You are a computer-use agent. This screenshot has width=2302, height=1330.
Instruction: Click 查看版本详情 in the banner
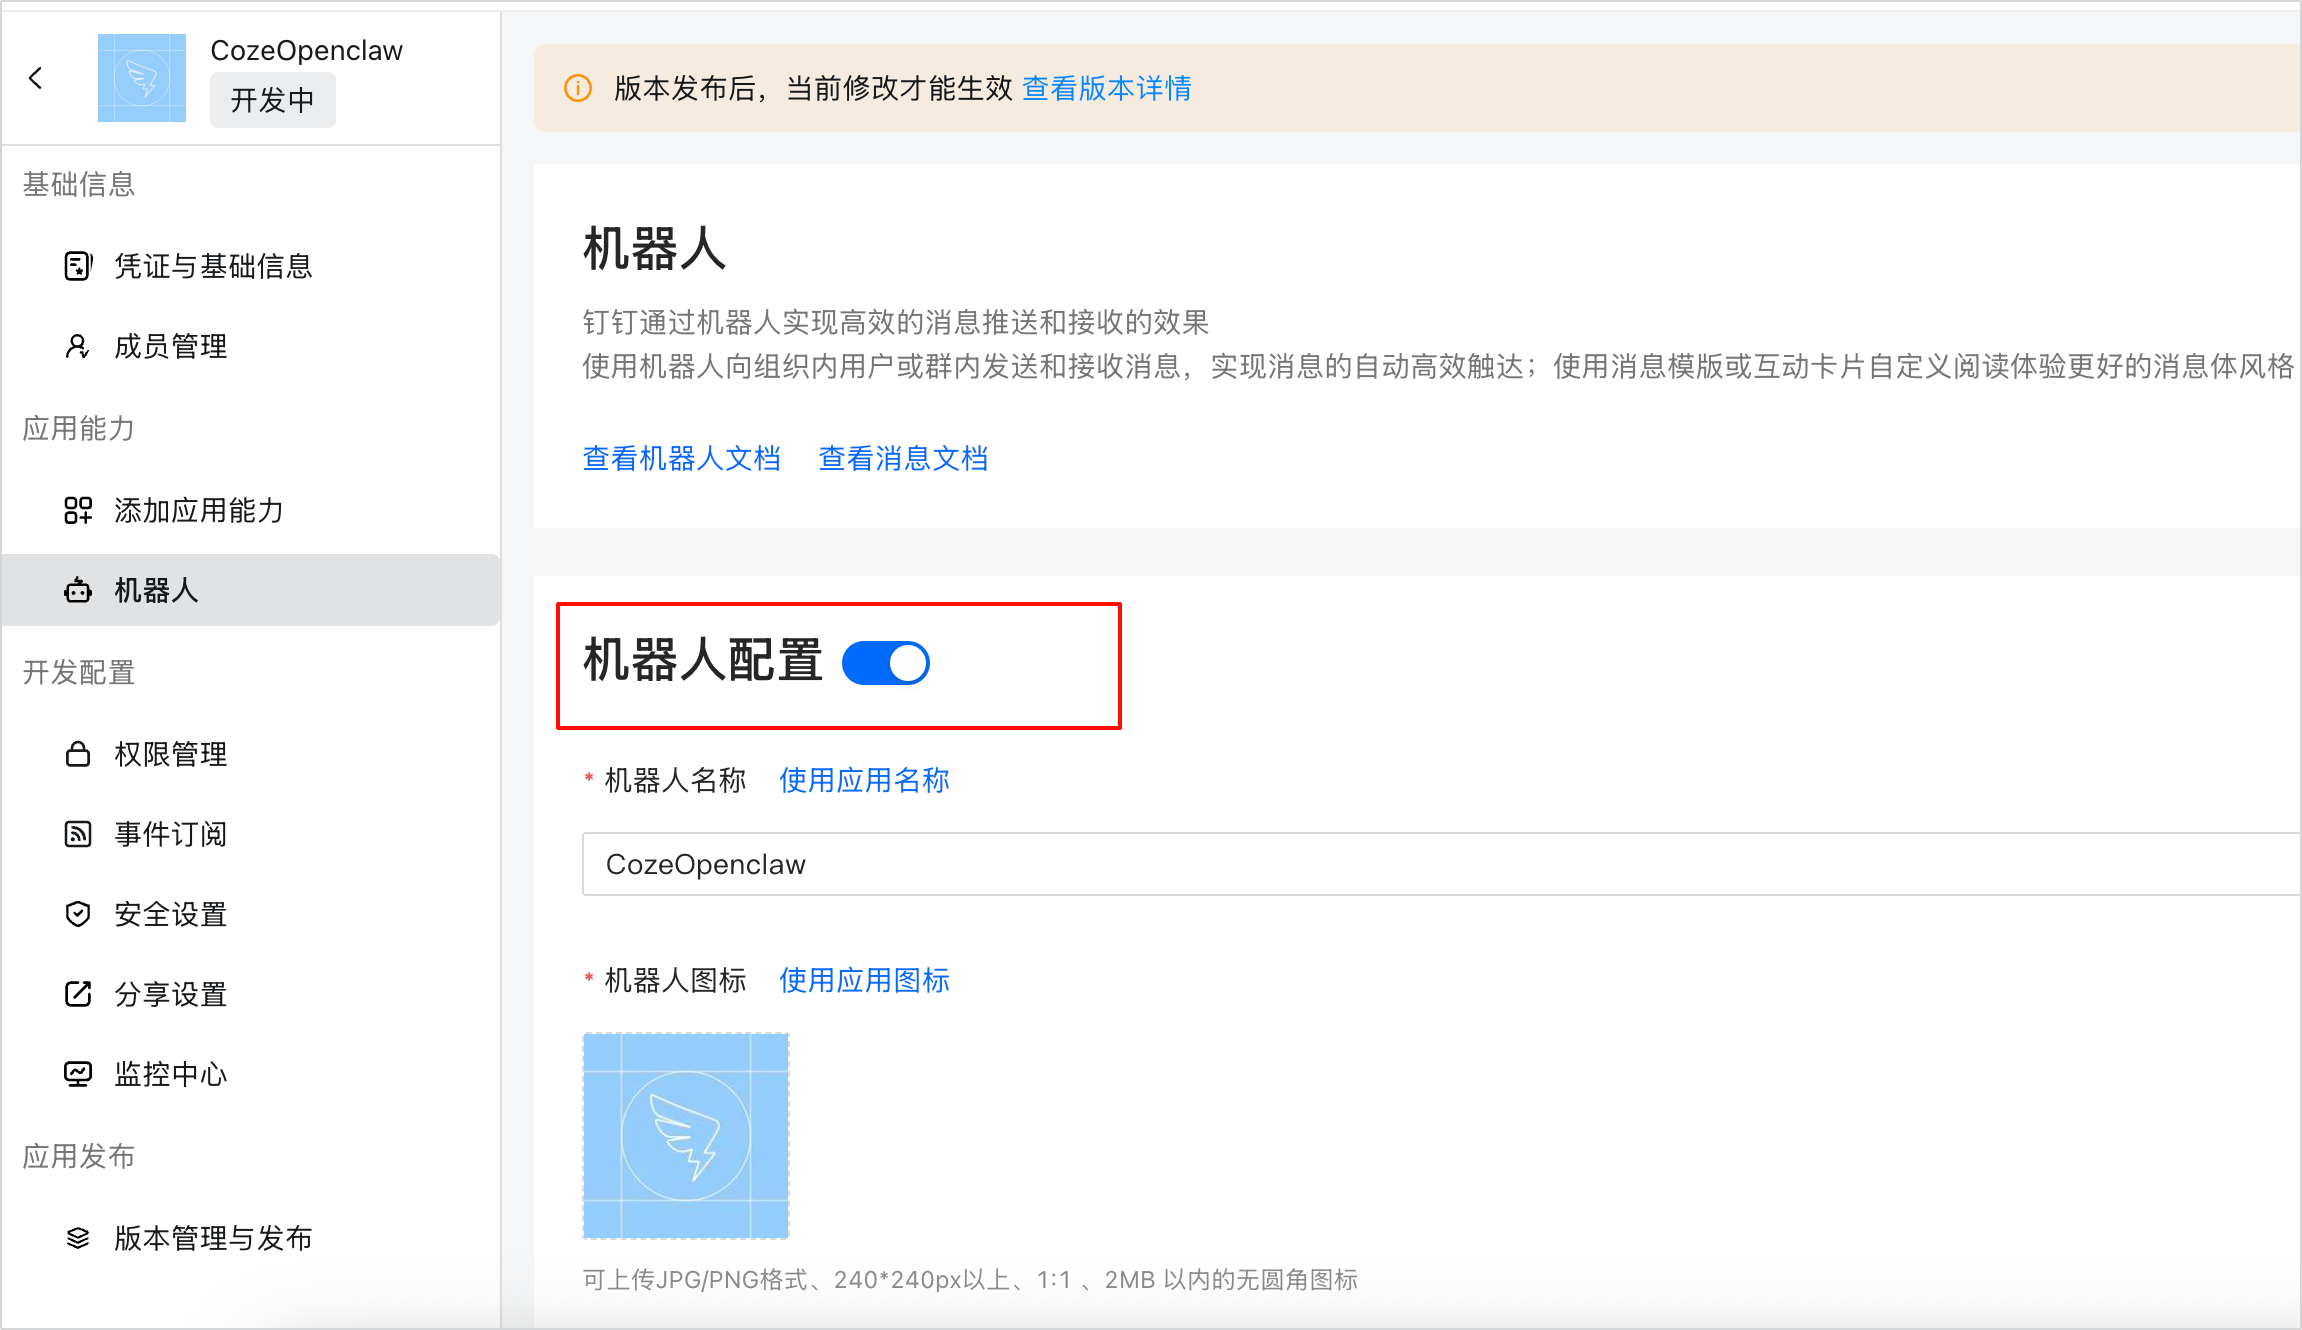1106,88
